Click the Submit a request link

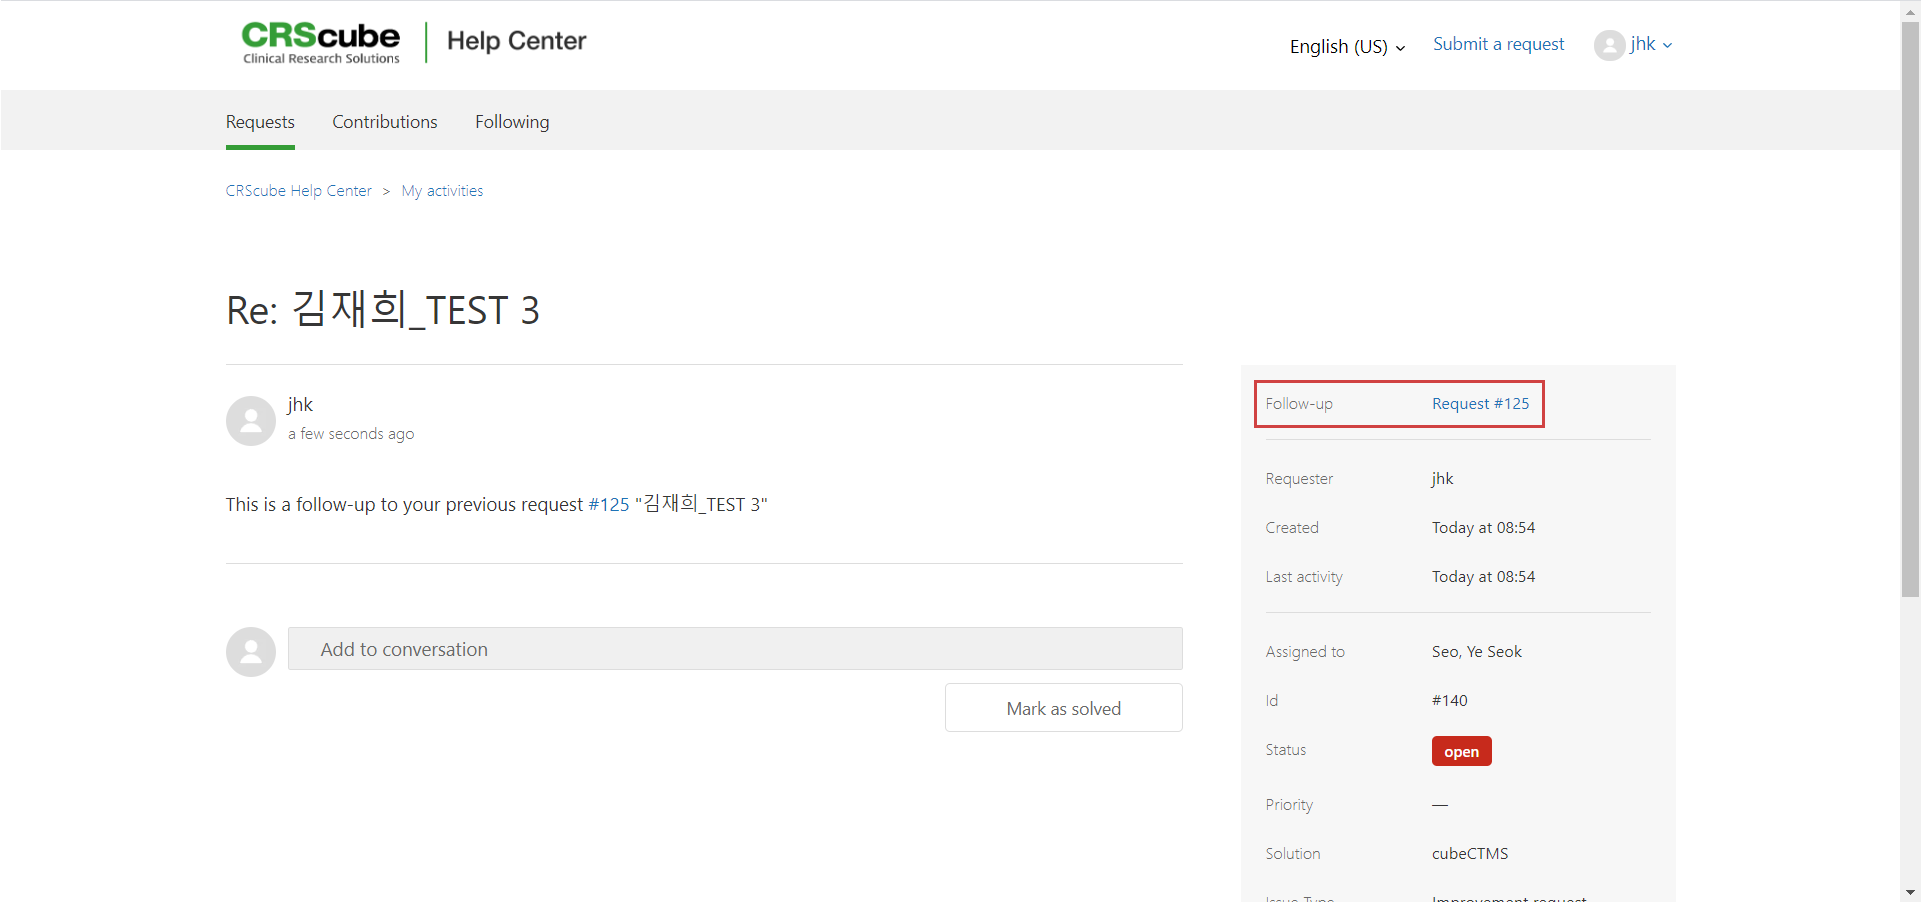(1498, 44)
